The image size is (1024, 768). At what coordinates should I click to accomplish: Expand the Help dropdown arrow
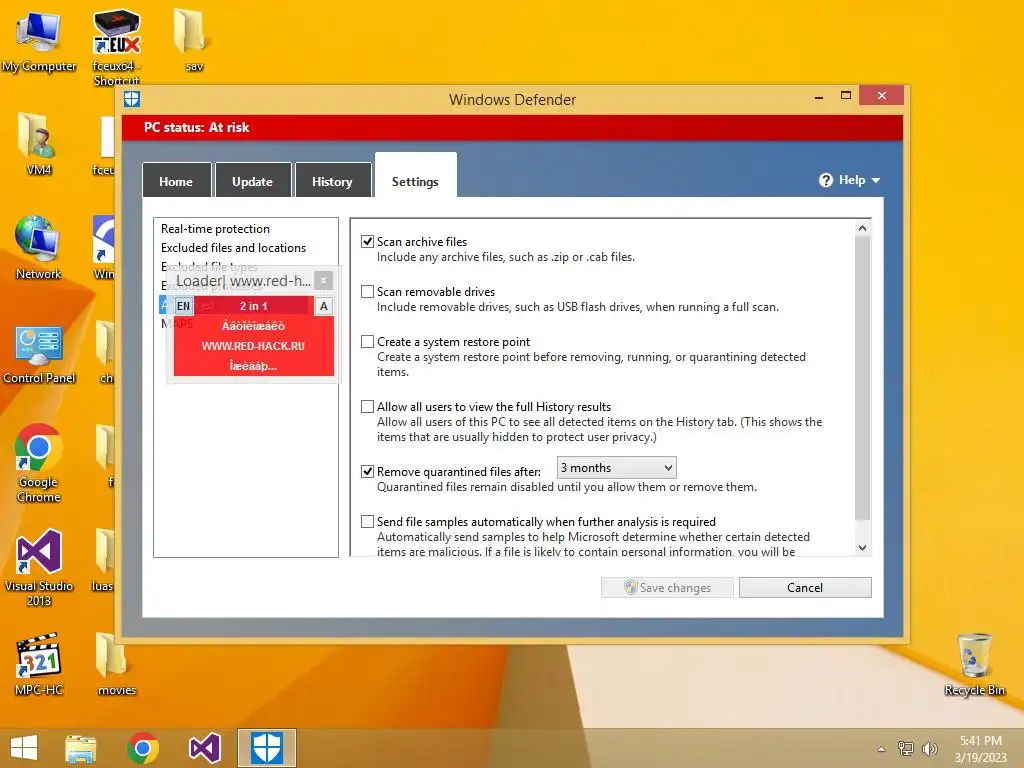coord(876,180)
